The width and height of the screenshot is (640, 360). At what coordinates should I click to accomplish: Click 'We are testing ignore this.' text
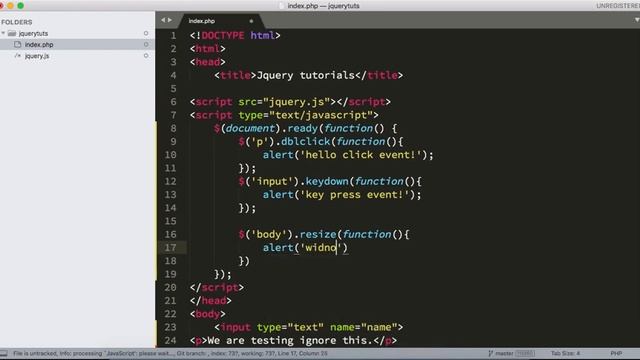point(290,340)
